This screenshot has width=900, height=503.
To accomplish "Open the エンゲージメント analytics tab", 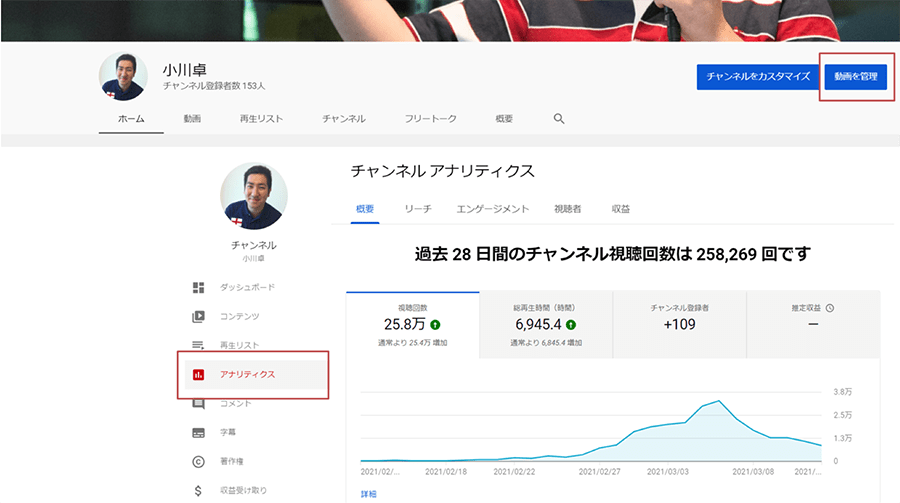I will point(492,209).
